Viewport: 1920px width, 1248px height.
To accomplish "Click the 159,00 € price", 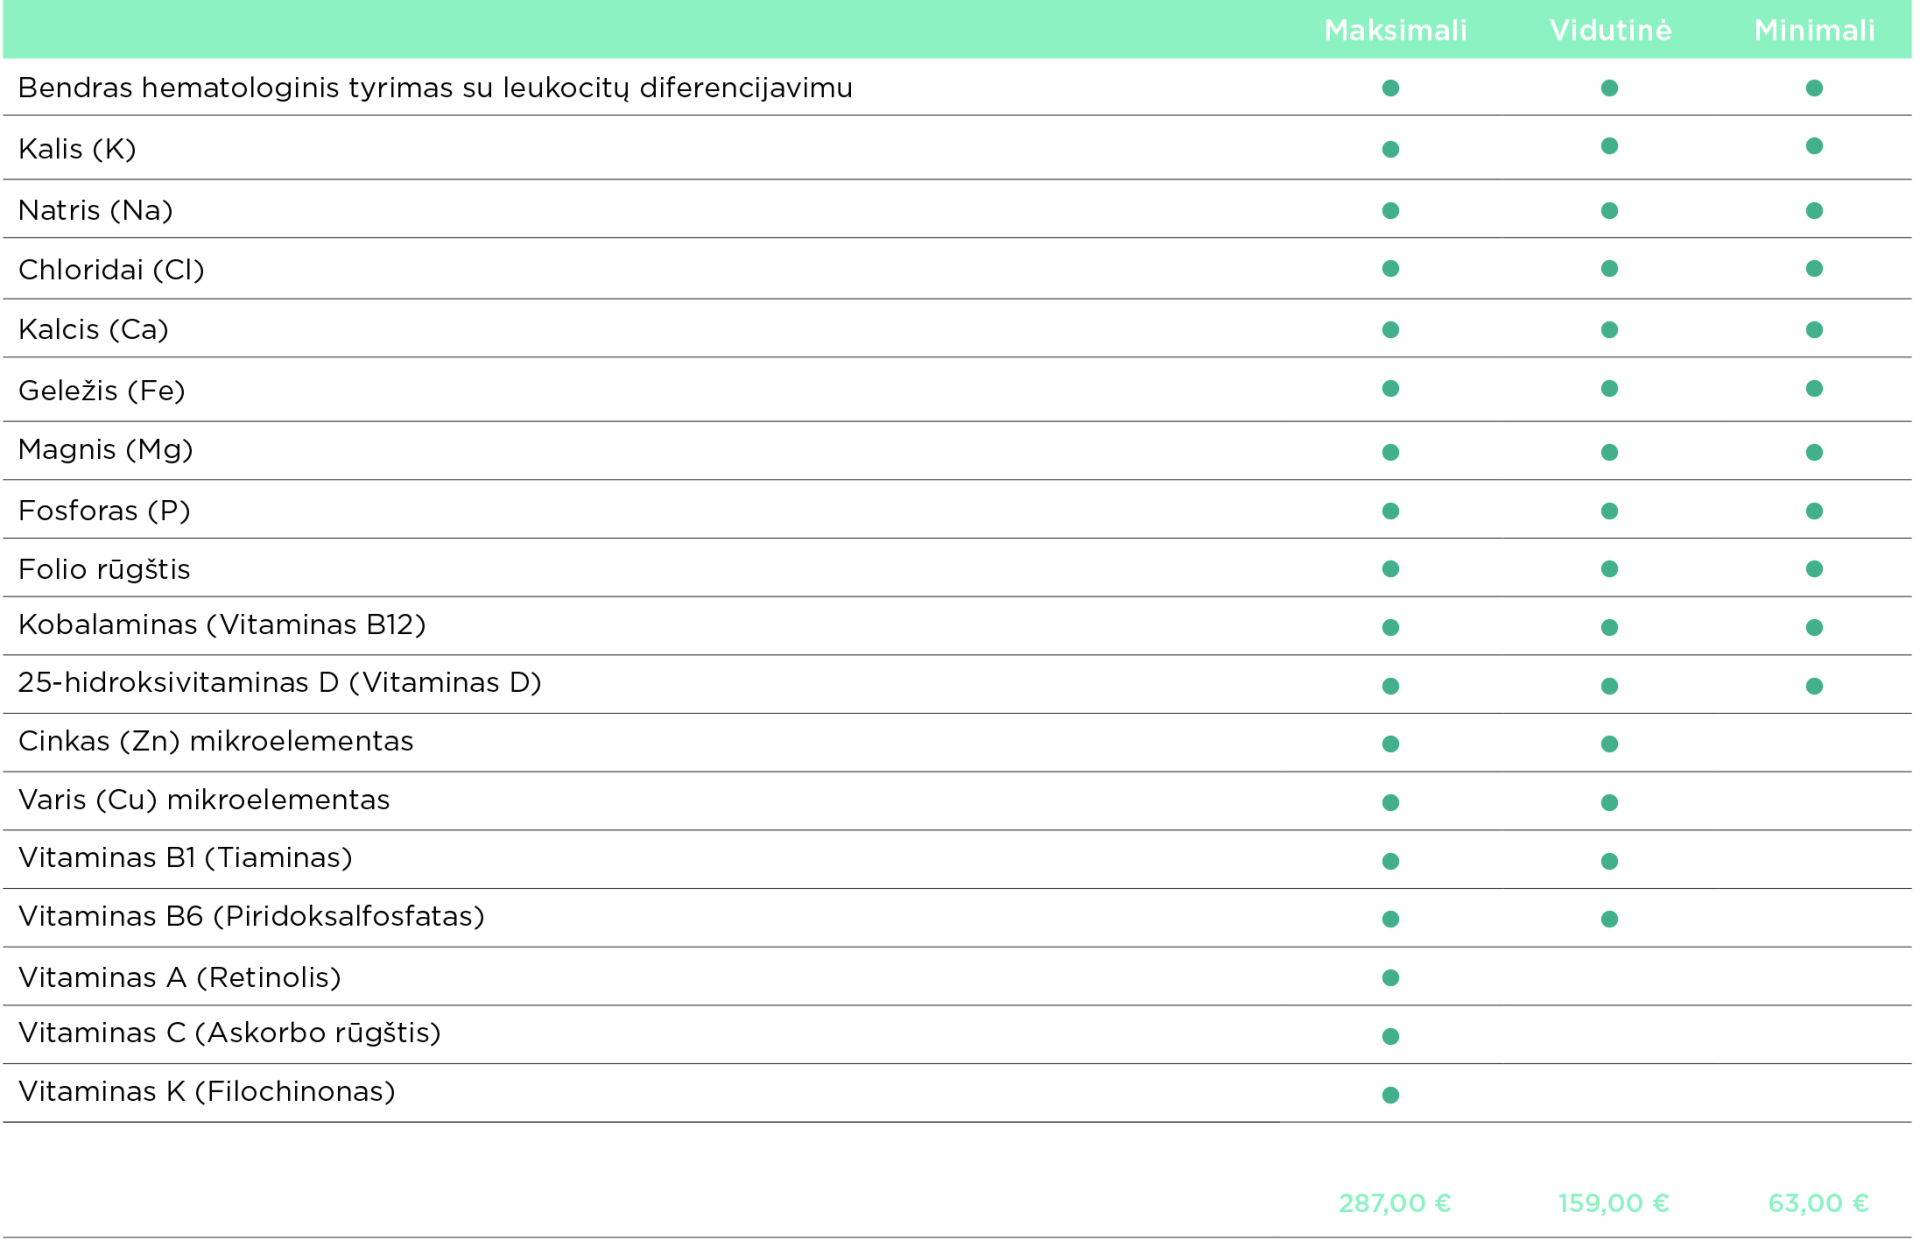I will [x=1613, y=1203].
